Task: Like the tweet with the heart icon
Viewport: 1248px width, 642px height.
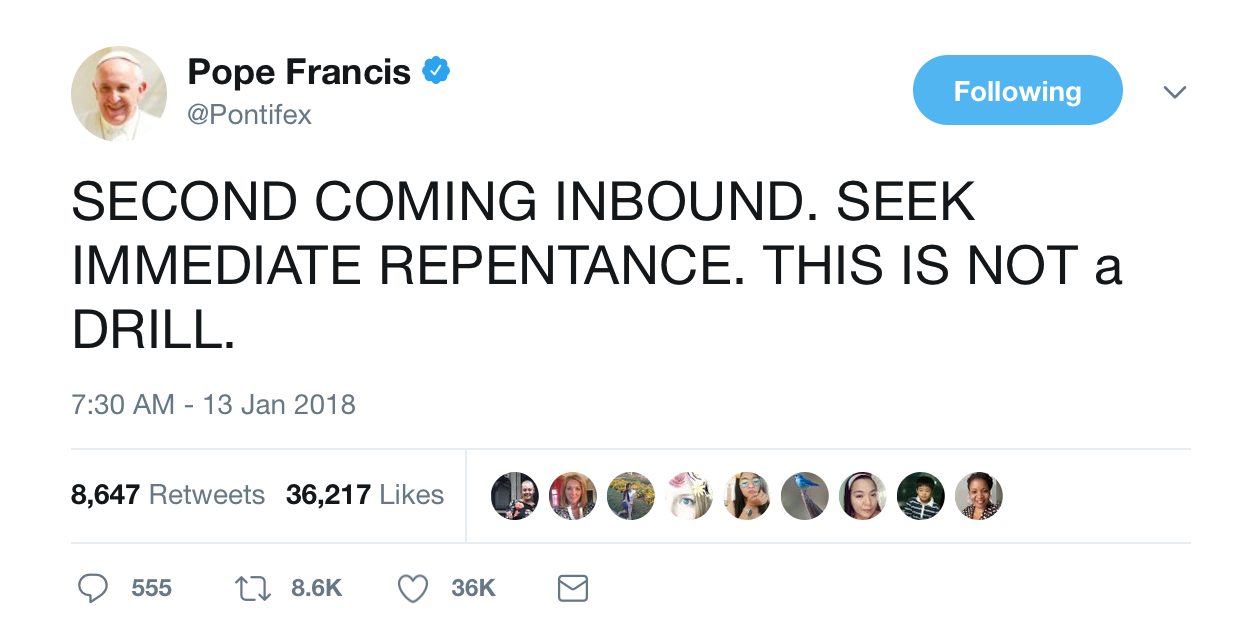Action: [x=413, y=588]
